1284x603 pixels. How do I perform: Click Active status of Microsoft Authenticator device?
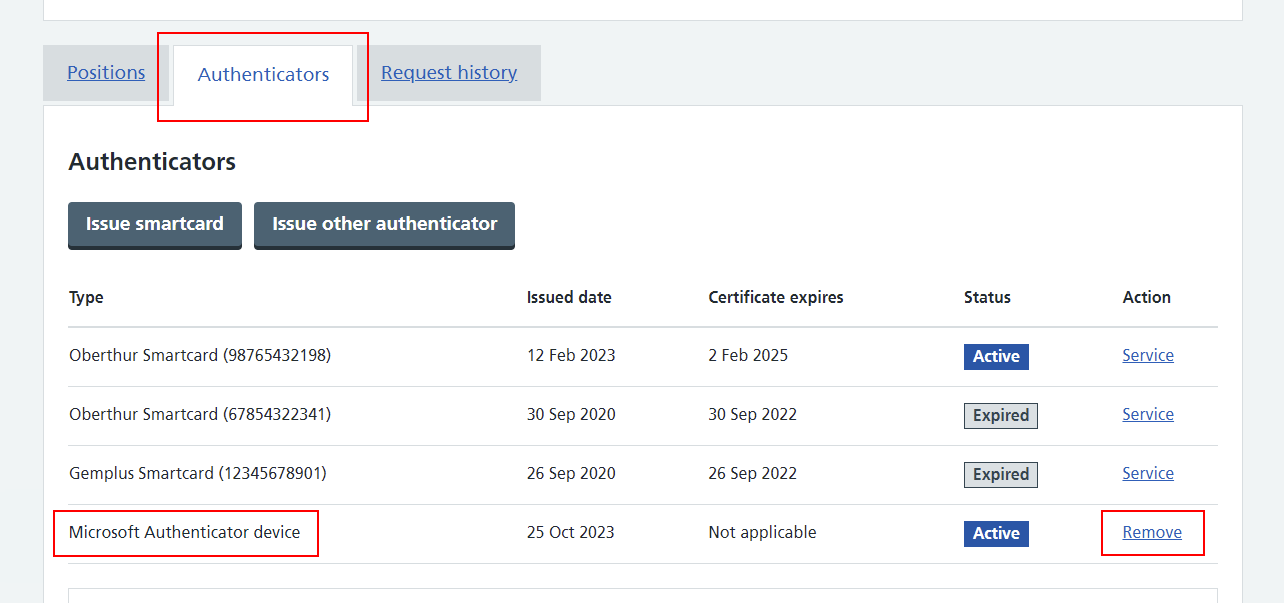pyautogui.click(x=996, y=534)
